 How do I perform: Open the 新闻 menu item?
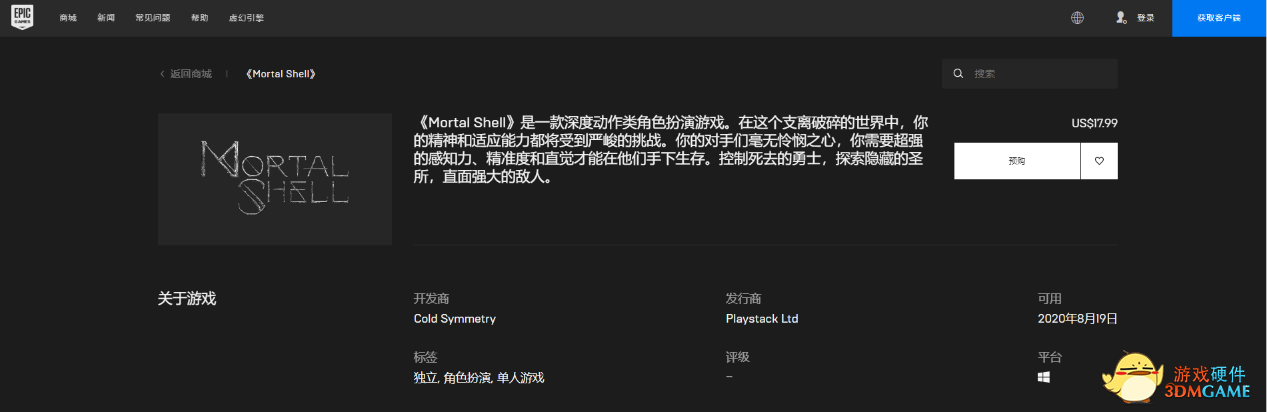click(x=106, y=18)
